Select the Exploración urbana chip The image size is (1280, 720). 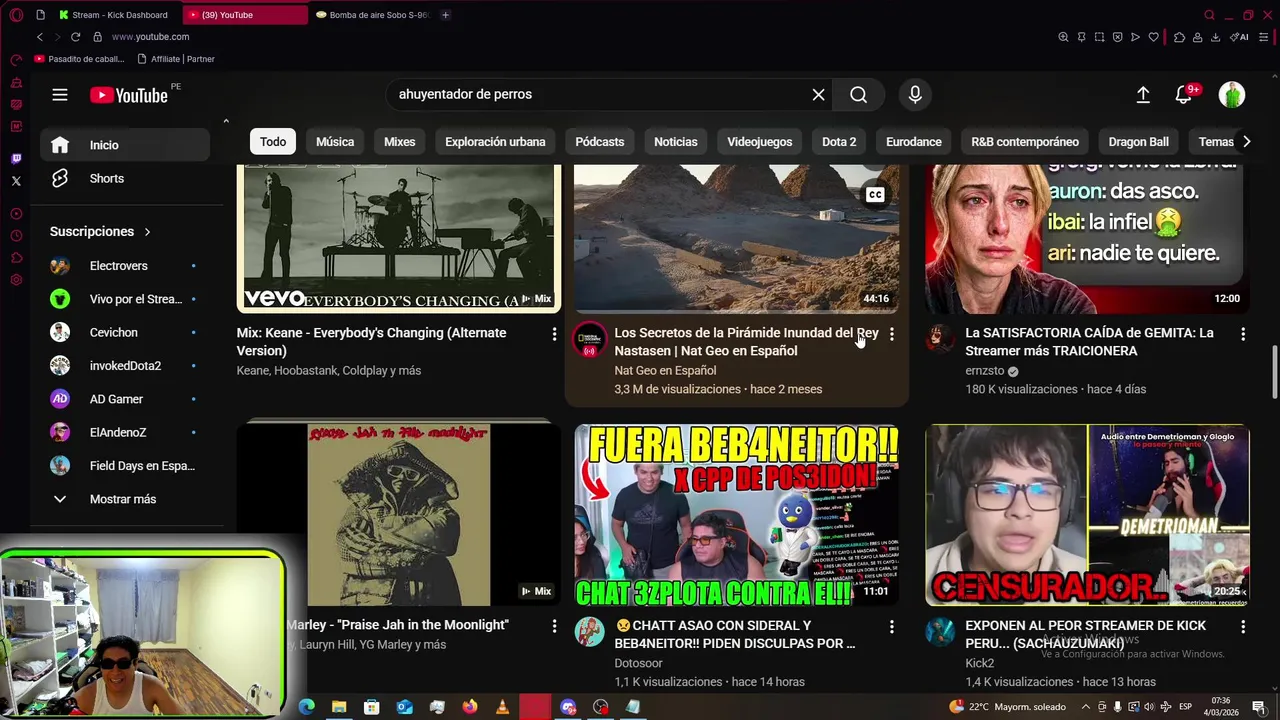tap(495, 142)
